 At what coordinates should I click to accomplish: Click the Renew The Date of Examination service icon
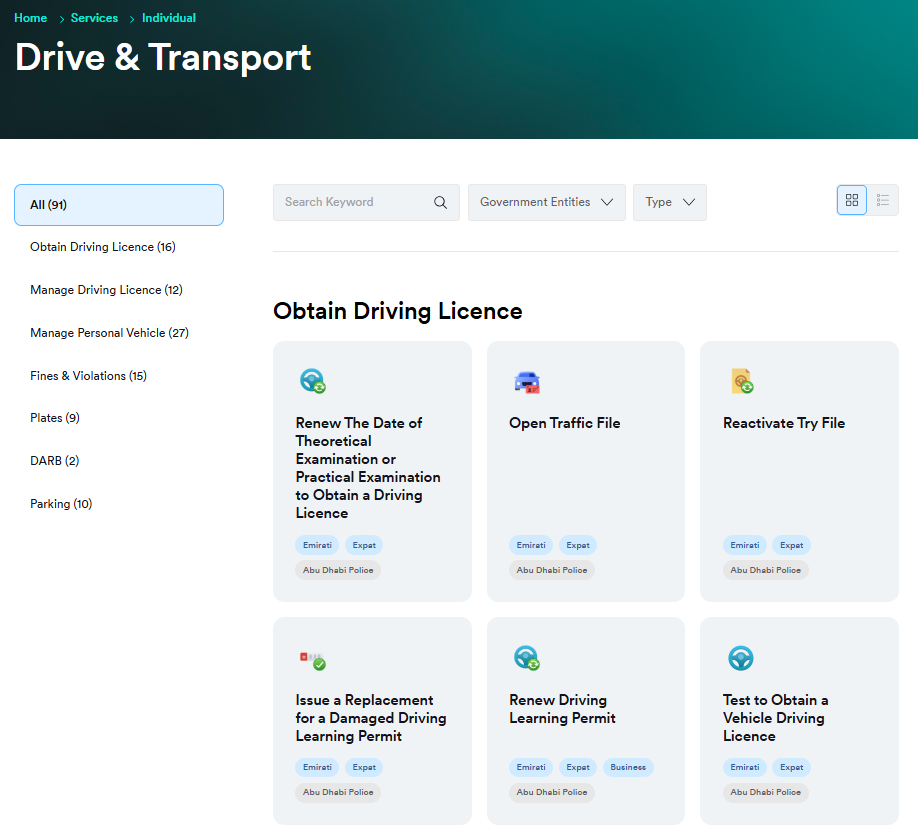click(313, 381)
